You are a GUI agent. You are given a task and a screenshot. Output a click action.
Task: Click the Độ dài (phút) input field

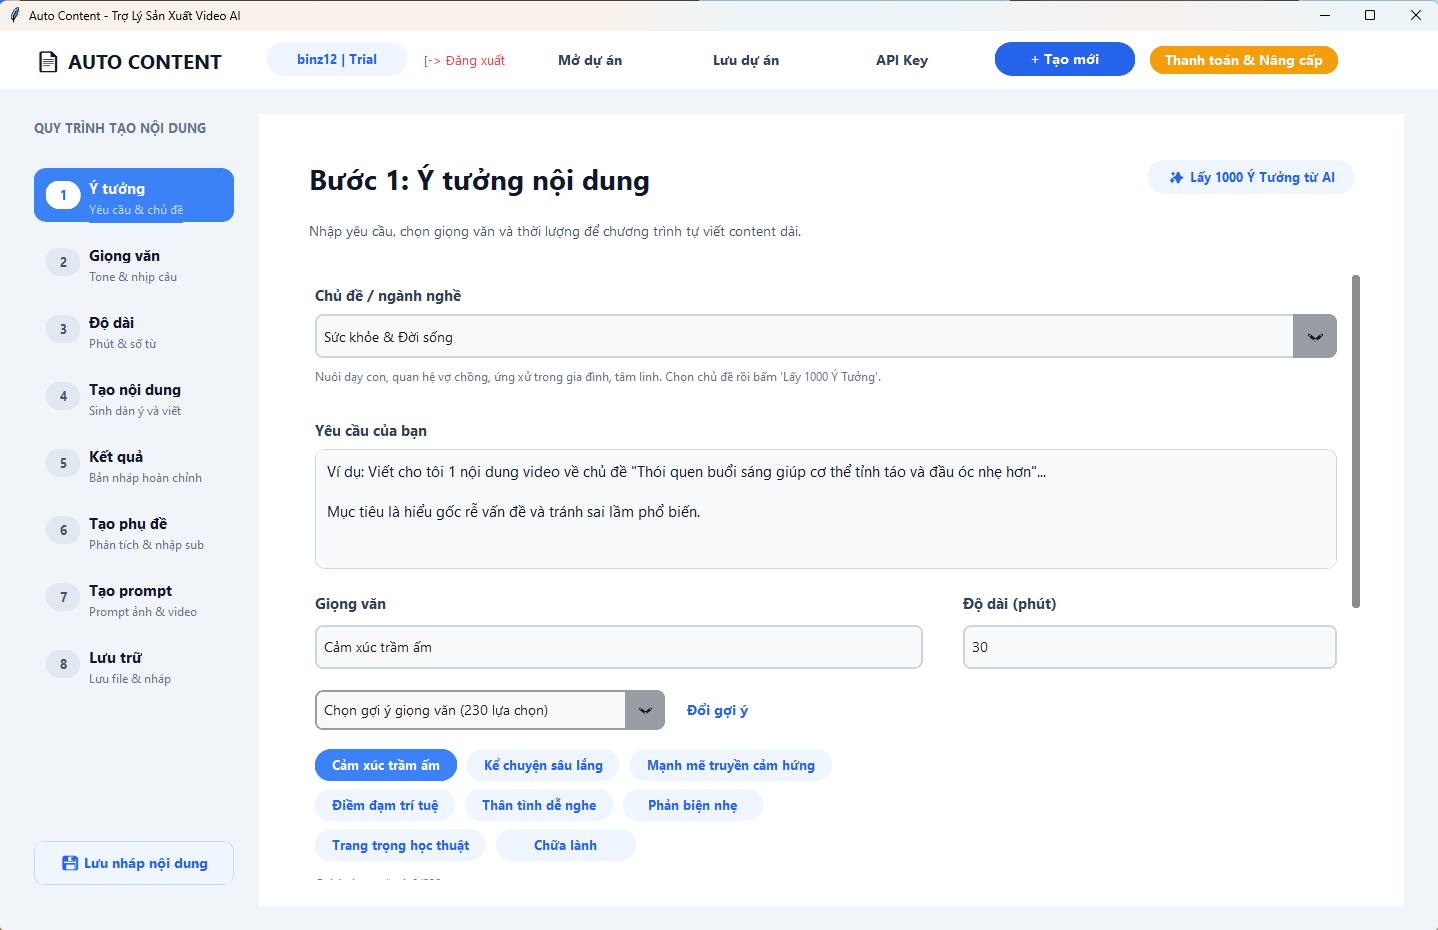coord(1150,647)
